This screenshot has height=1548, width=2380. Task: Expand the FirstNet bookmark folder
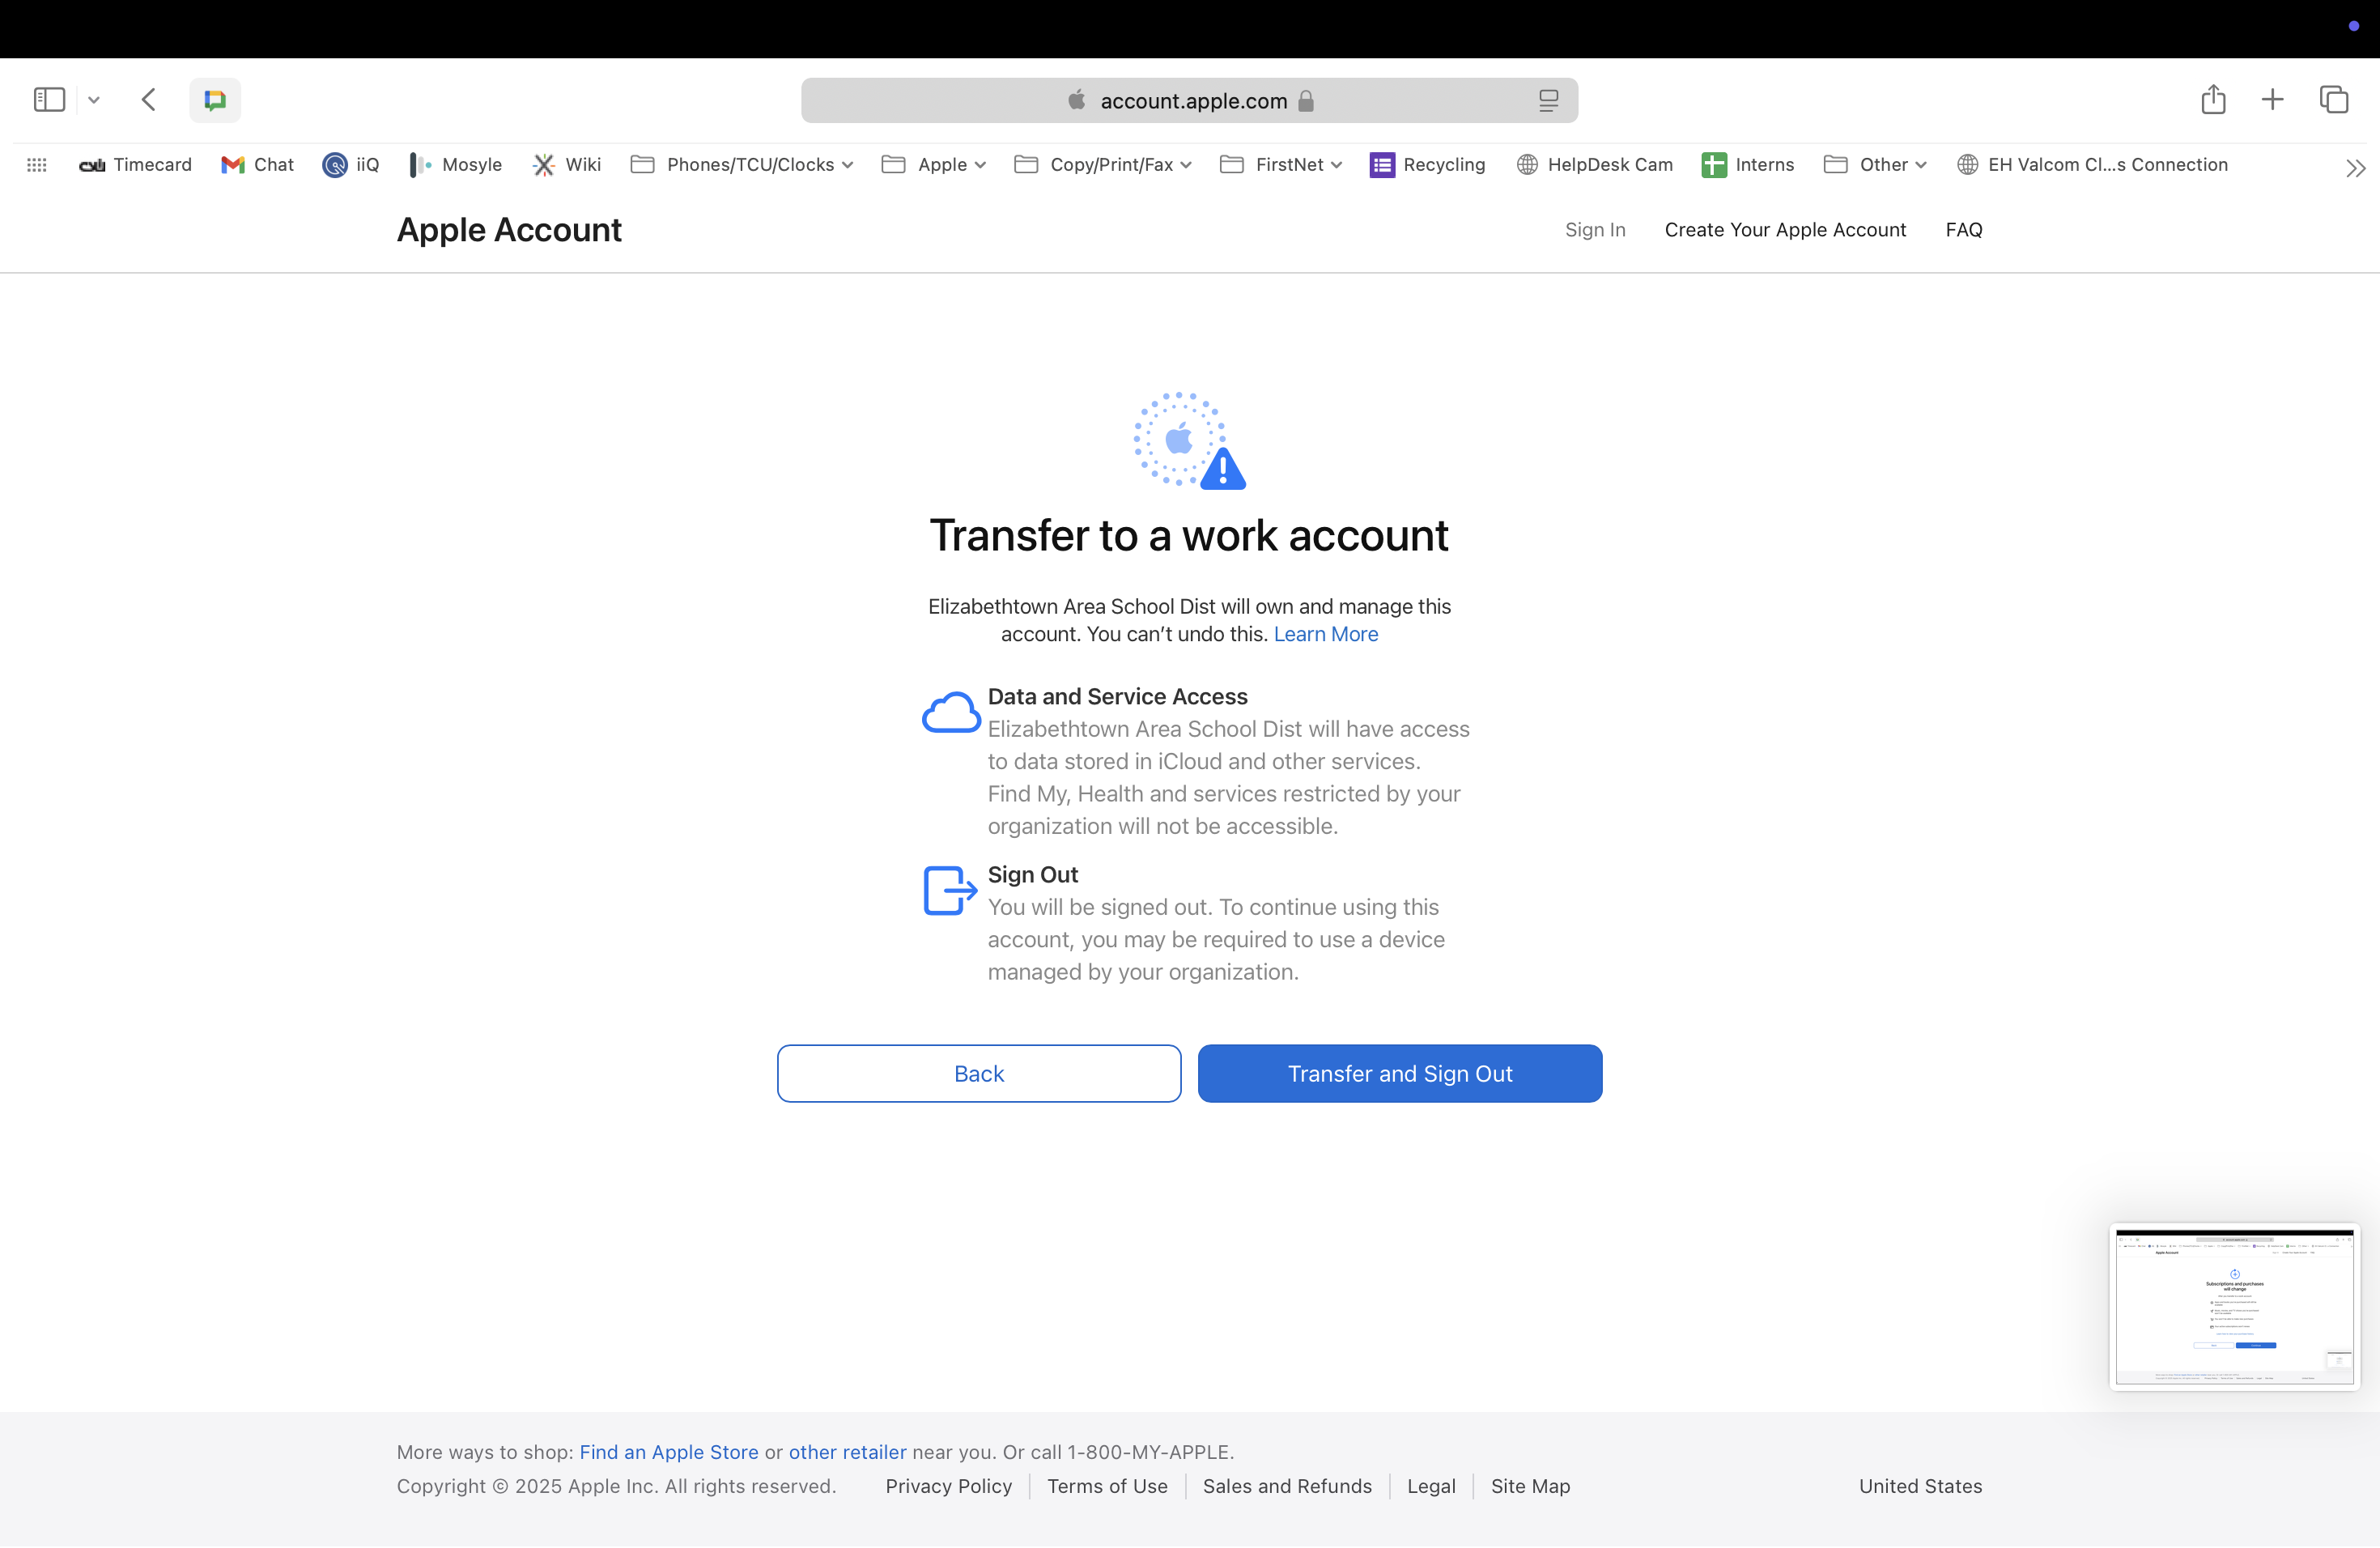tap(1281, 165)
